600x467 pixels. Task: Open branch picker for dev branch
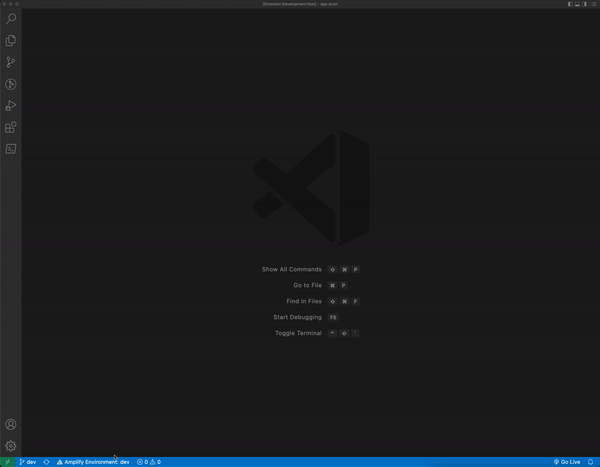pos(28,462)
